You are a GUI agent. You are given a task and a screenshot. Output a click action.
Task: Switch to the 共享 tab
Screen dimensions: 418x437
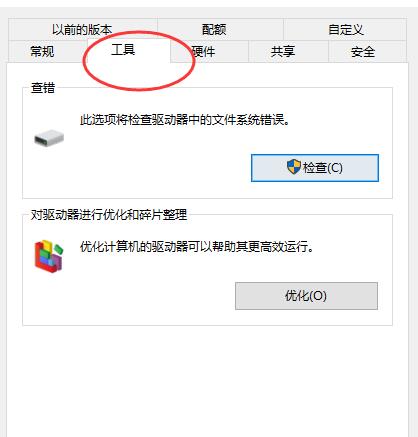click(283, 52)
